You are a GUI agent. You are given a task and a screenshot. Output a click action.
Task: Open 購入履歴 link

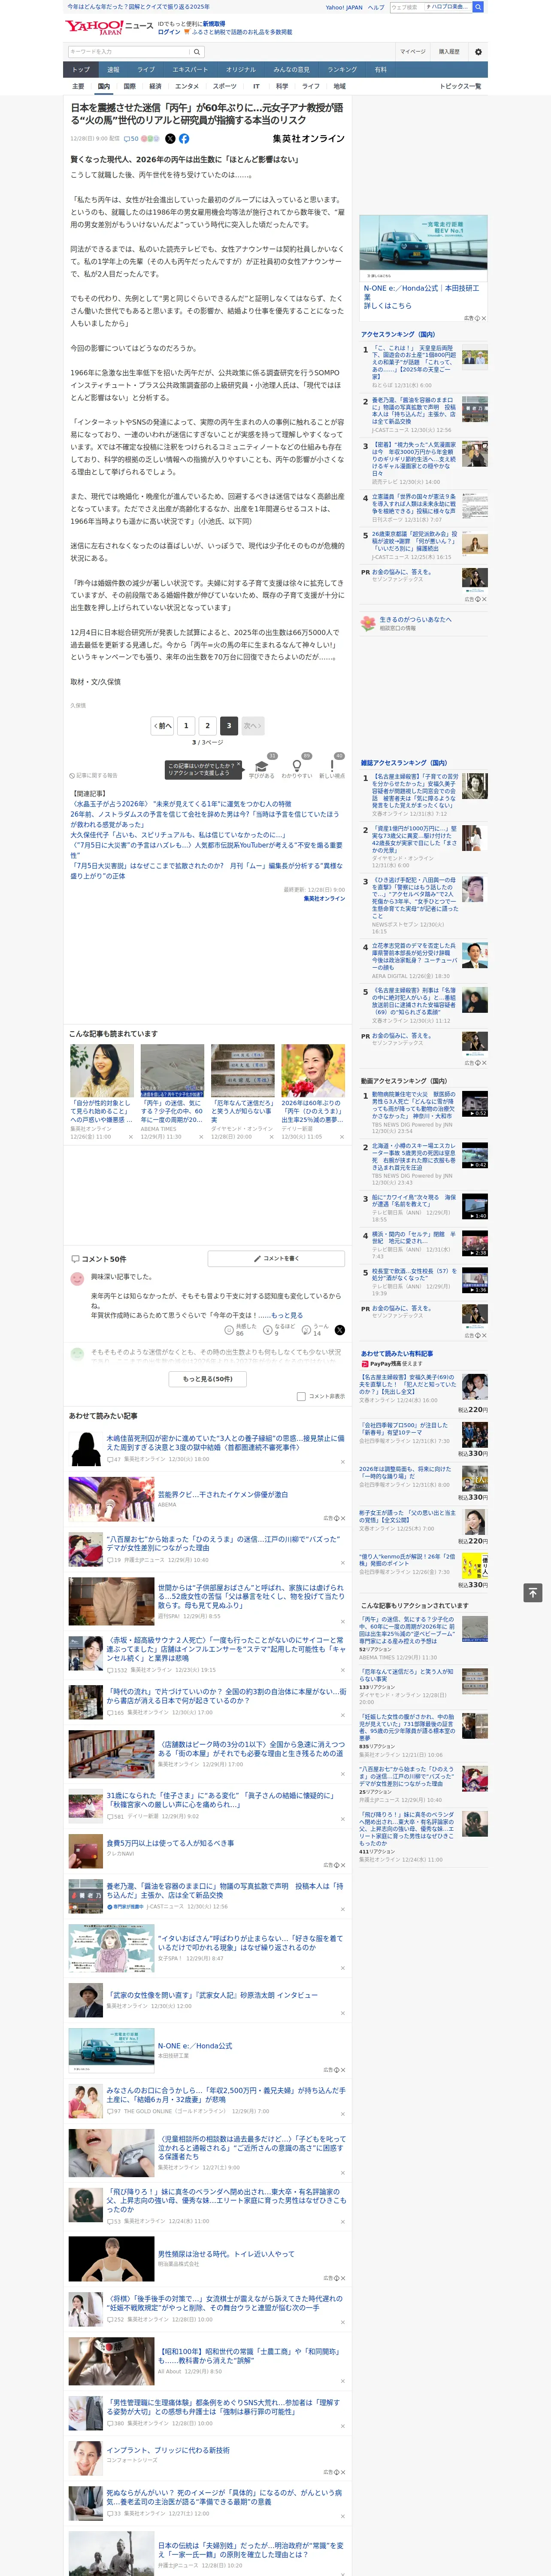tap(449, 51)
